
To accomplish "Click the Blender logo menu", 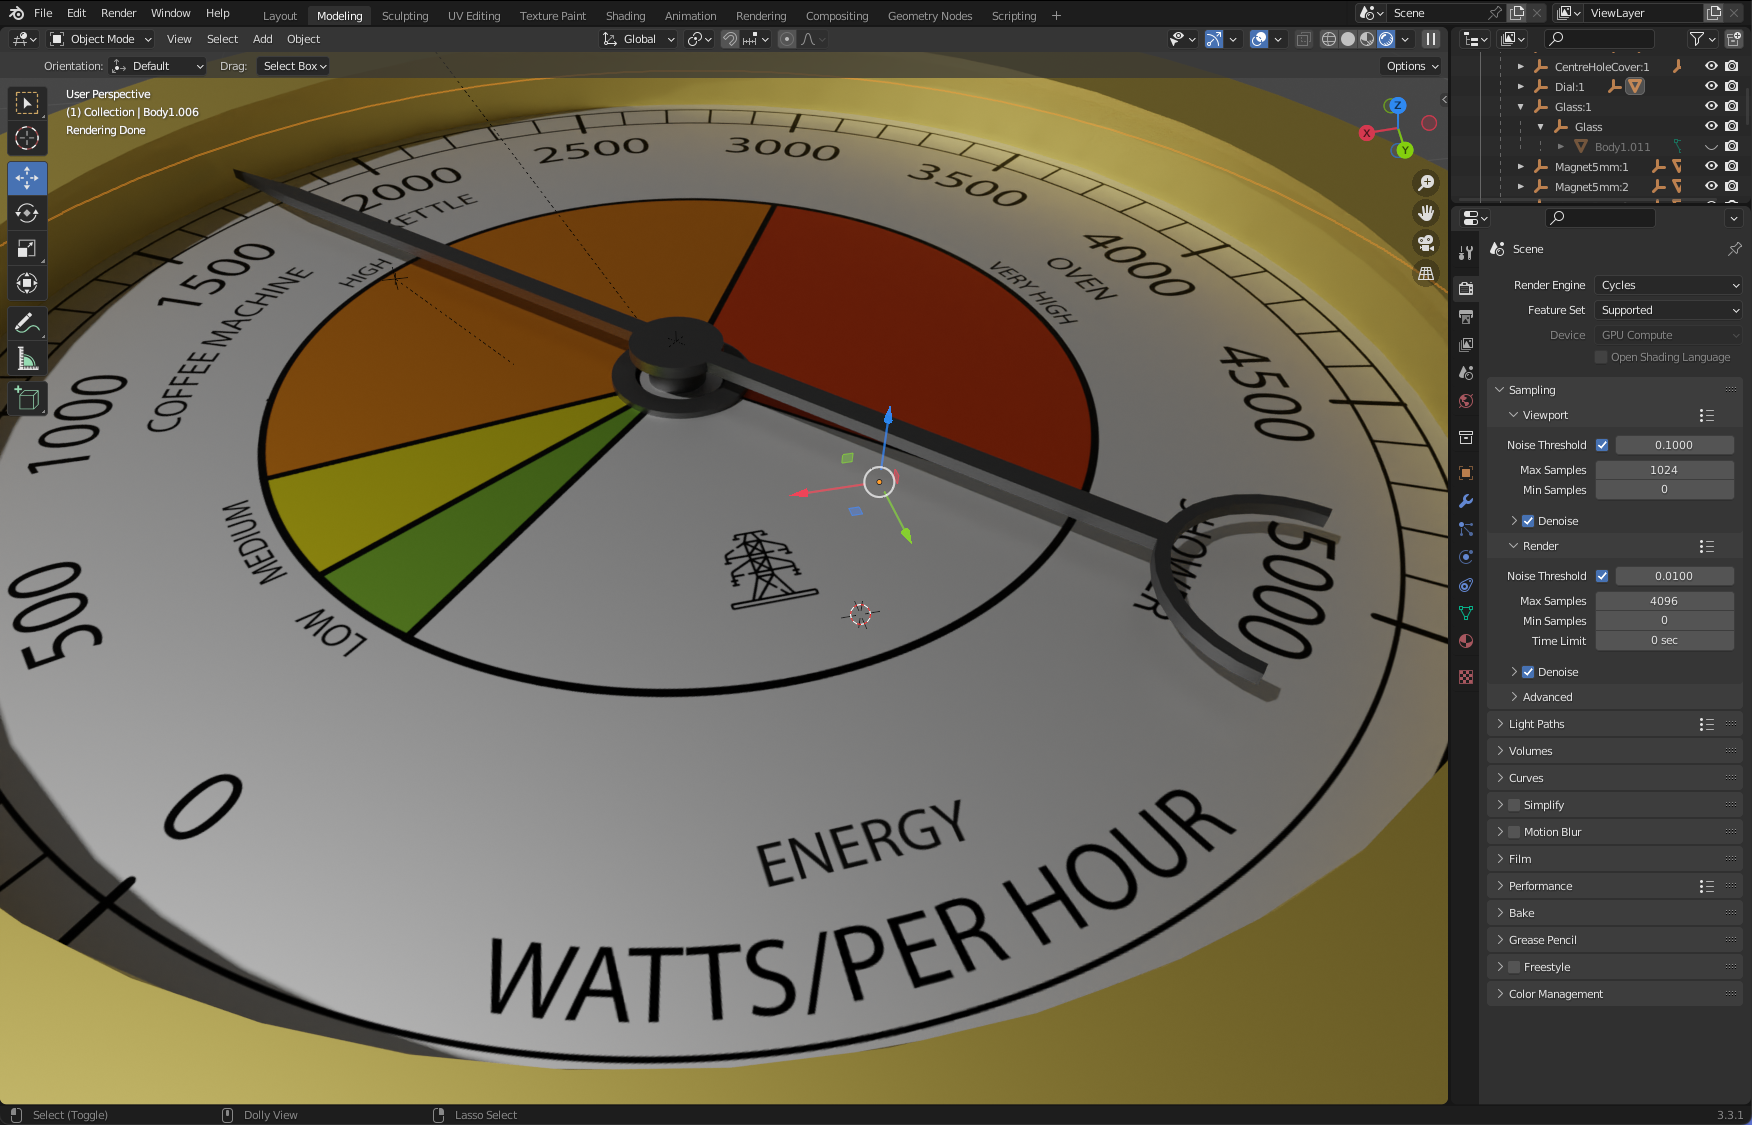I will 16,13.
